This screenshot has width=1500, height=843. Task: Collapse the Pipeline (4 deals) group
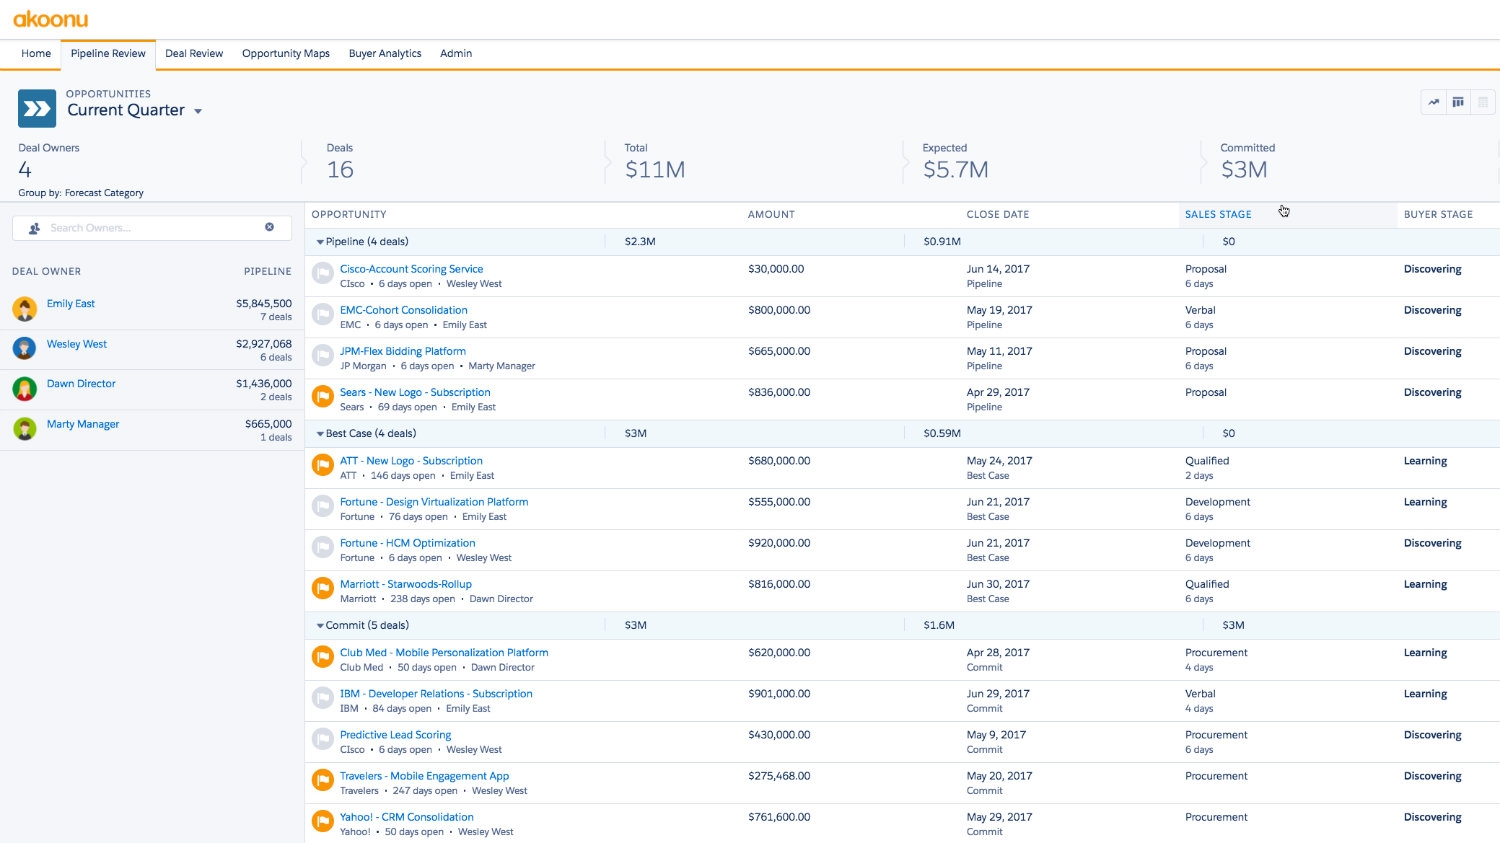[320, 242]
